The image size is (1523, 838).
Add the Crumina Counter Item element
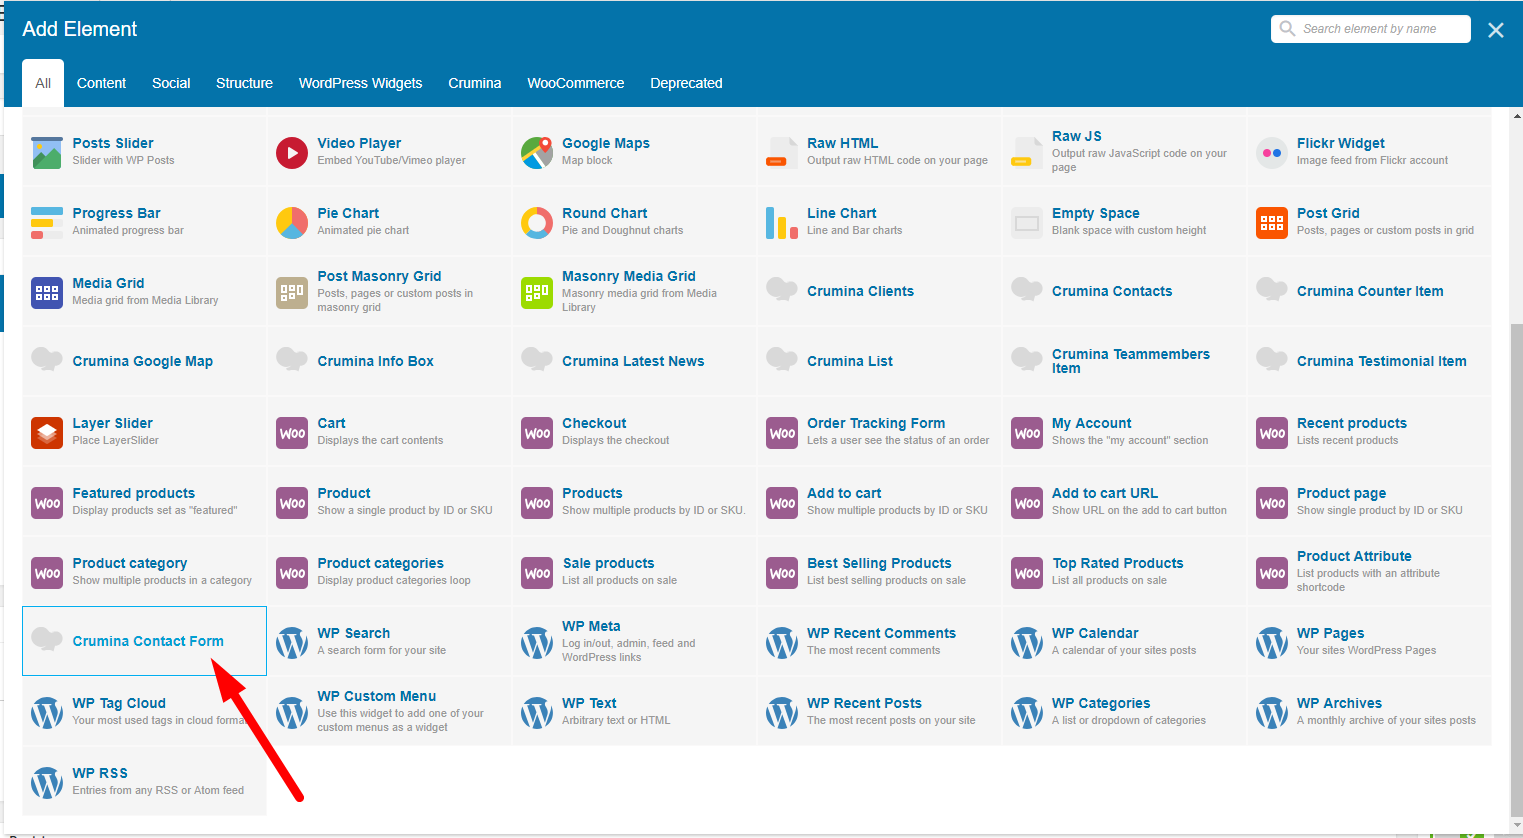(x=1369, y=291)
